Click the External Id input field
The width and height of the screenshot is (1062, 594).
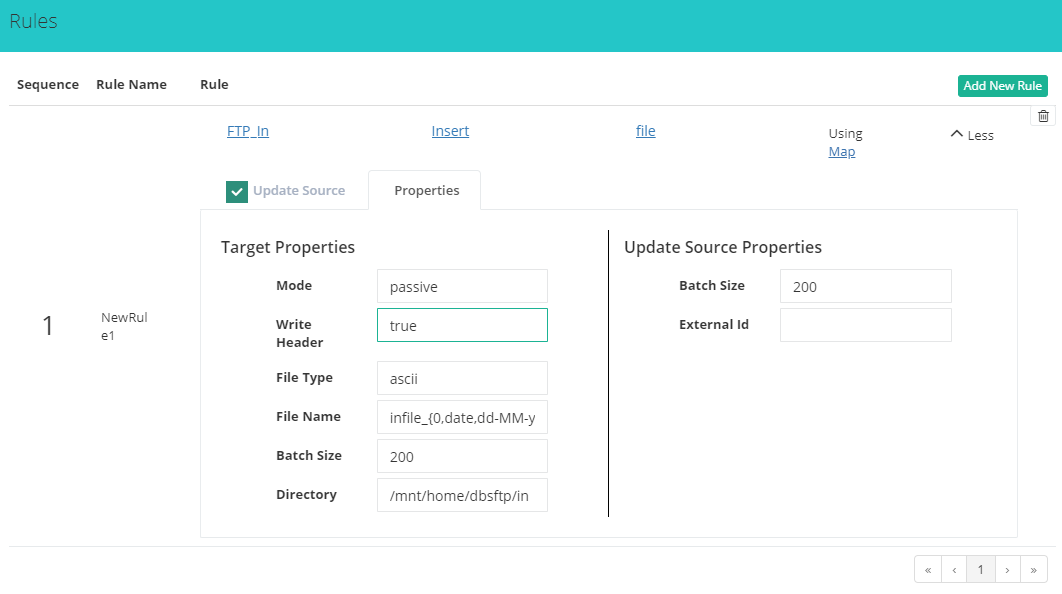[865, 325]
